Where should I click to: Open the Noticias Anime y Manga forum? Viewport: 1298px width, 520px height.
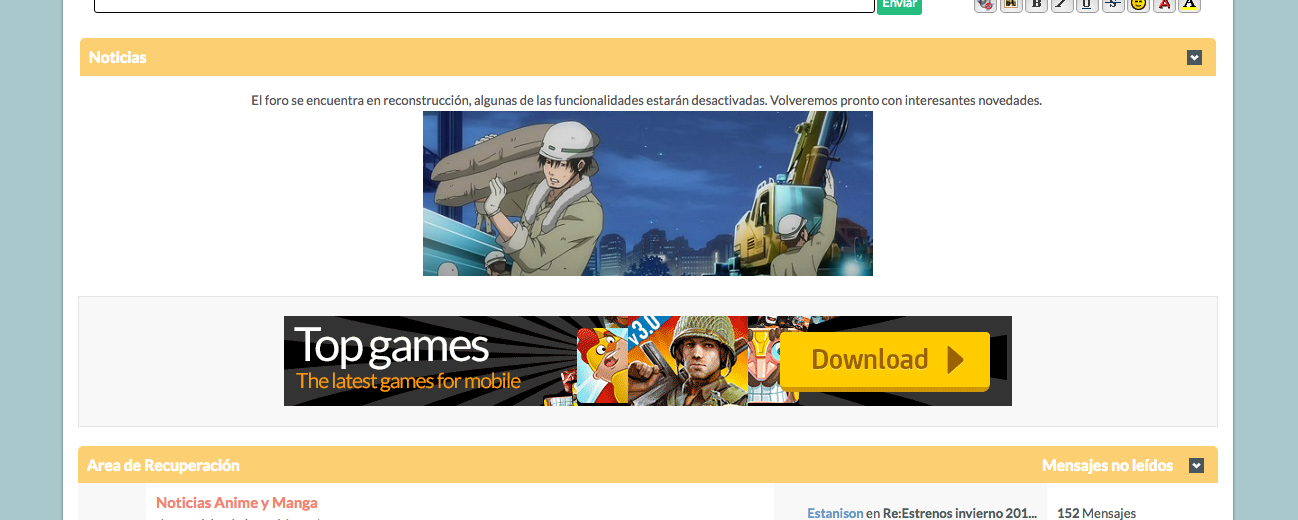[236, 503]
